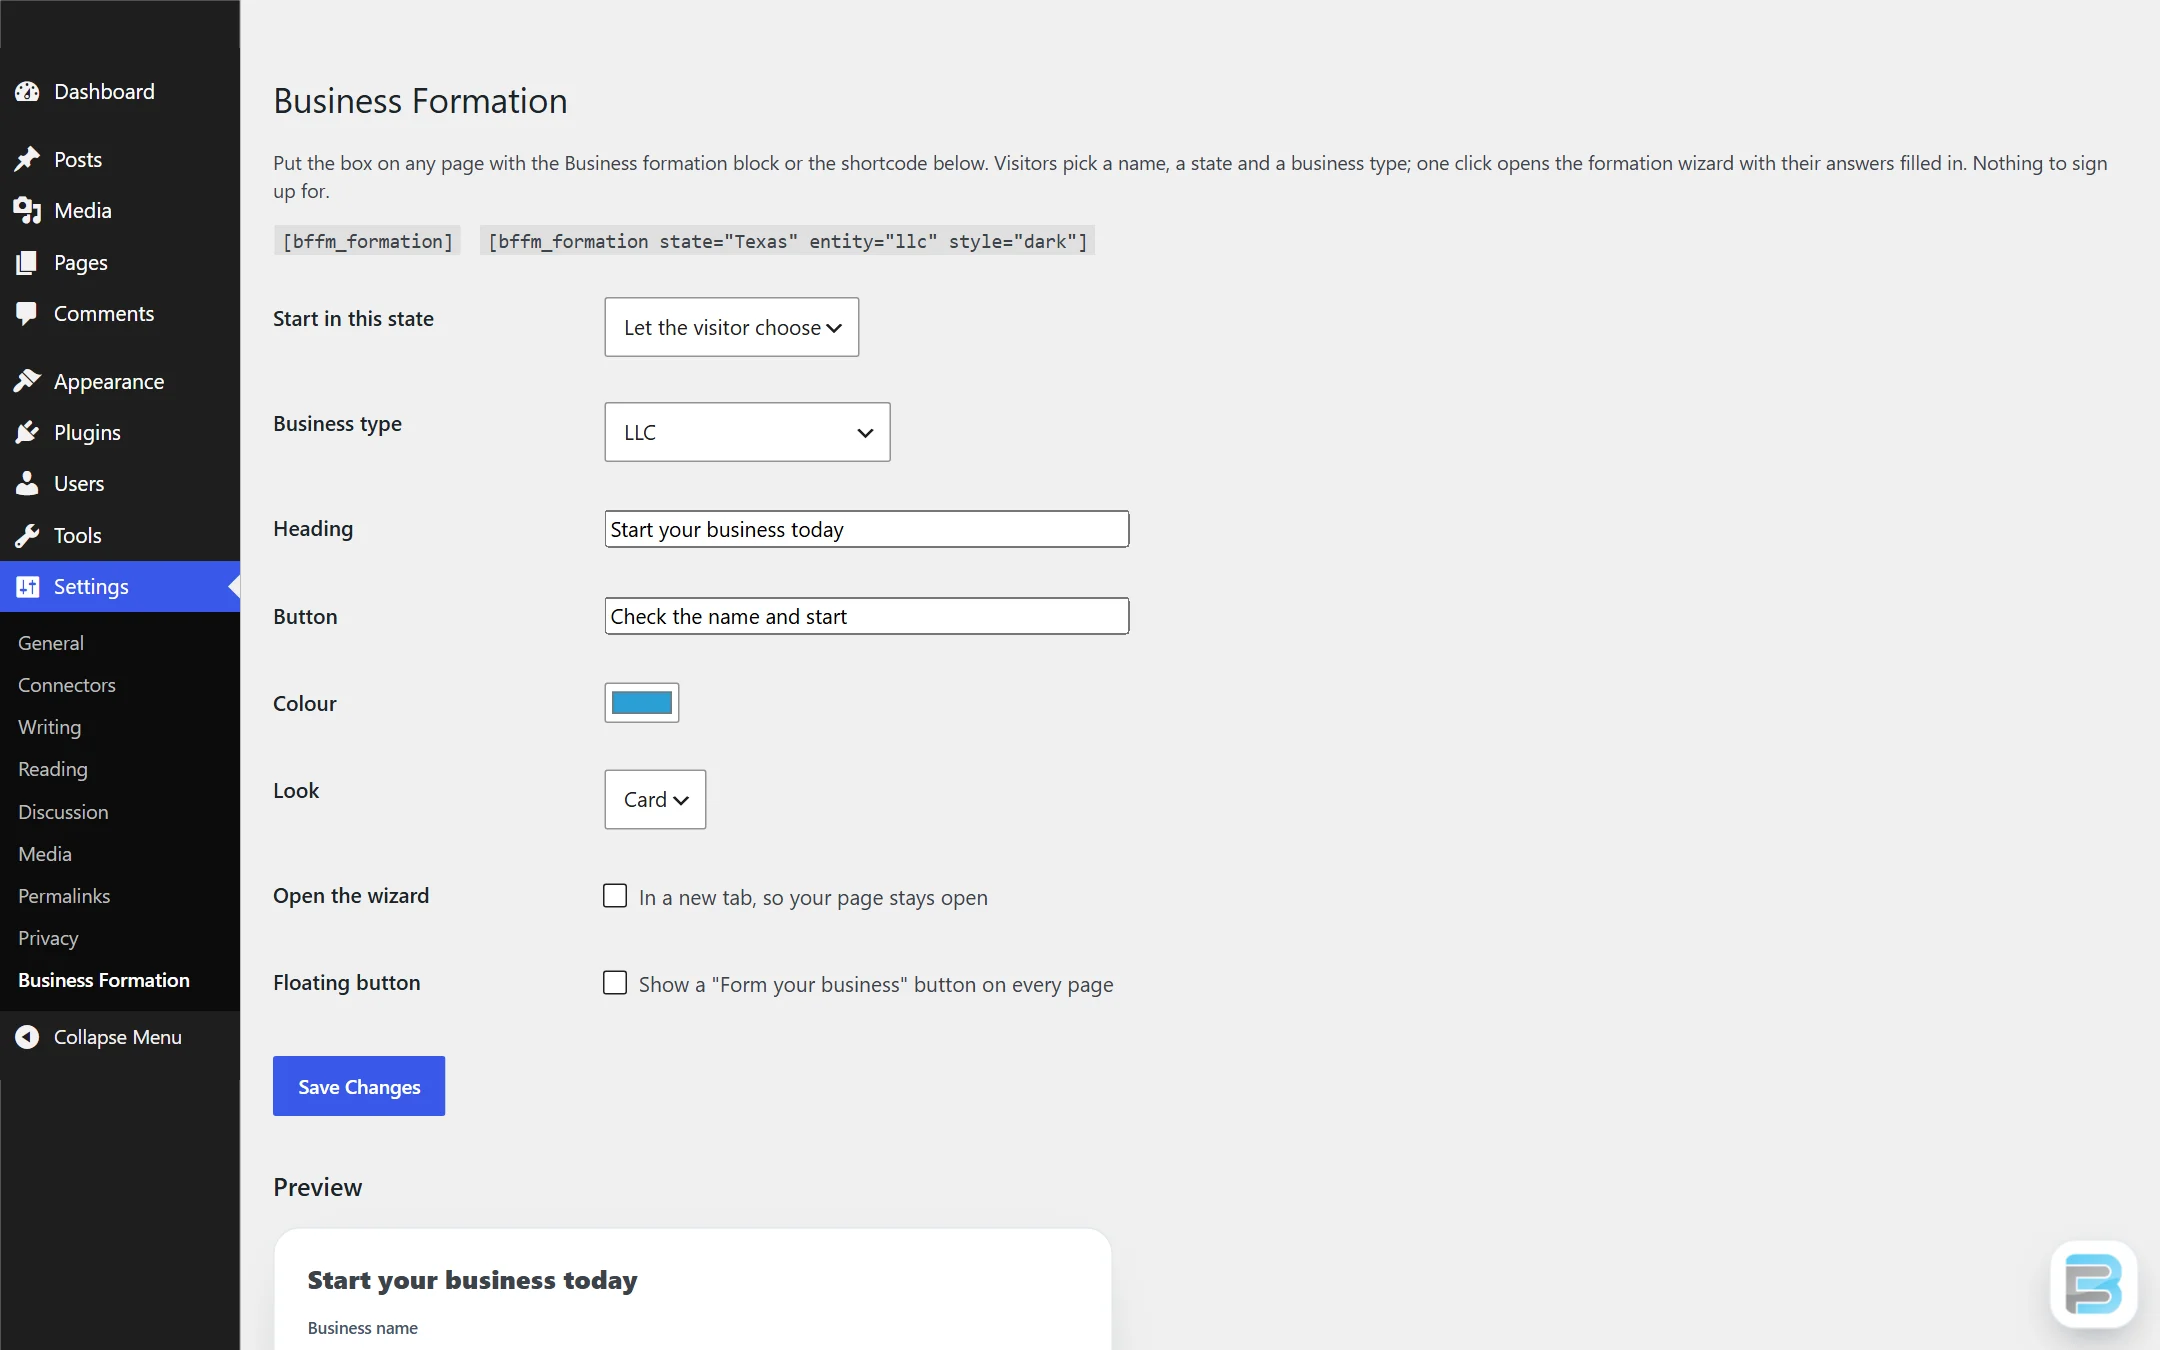
Task: Click the Save Changes button
Action: coord(359,1086)
